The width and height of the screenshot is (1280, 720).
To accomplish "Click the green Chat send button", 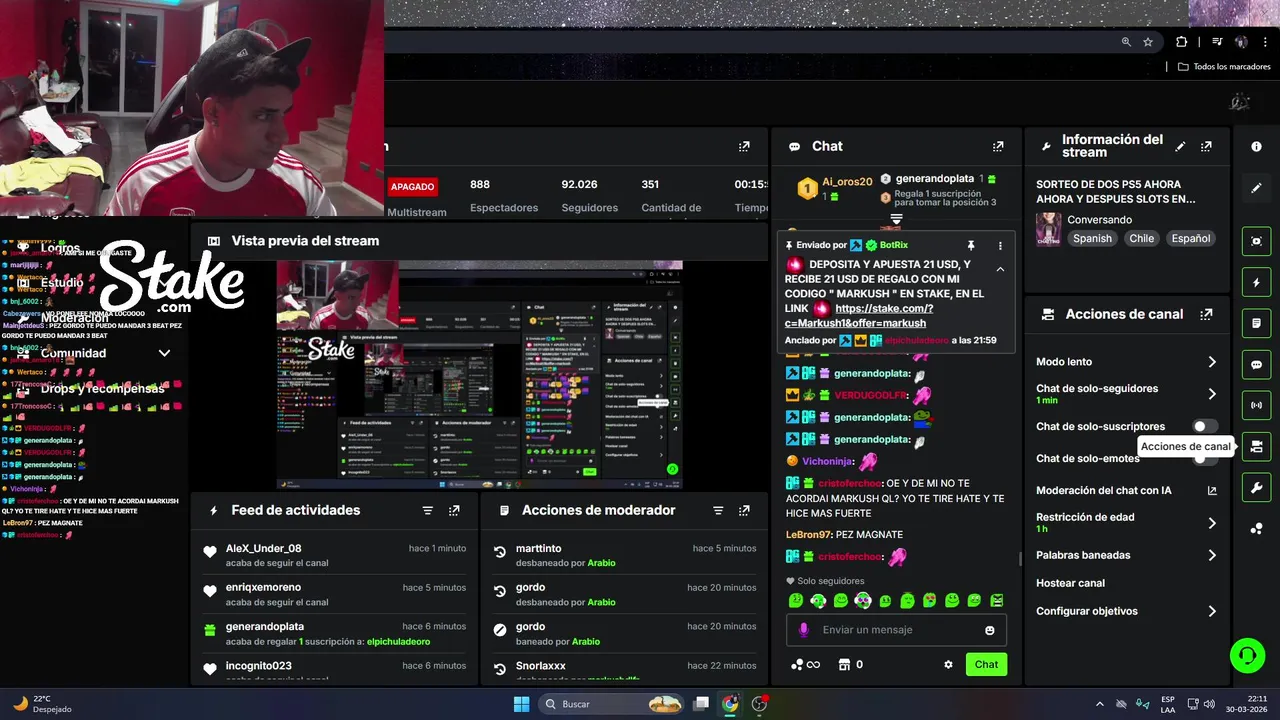I will coord(986,664).
